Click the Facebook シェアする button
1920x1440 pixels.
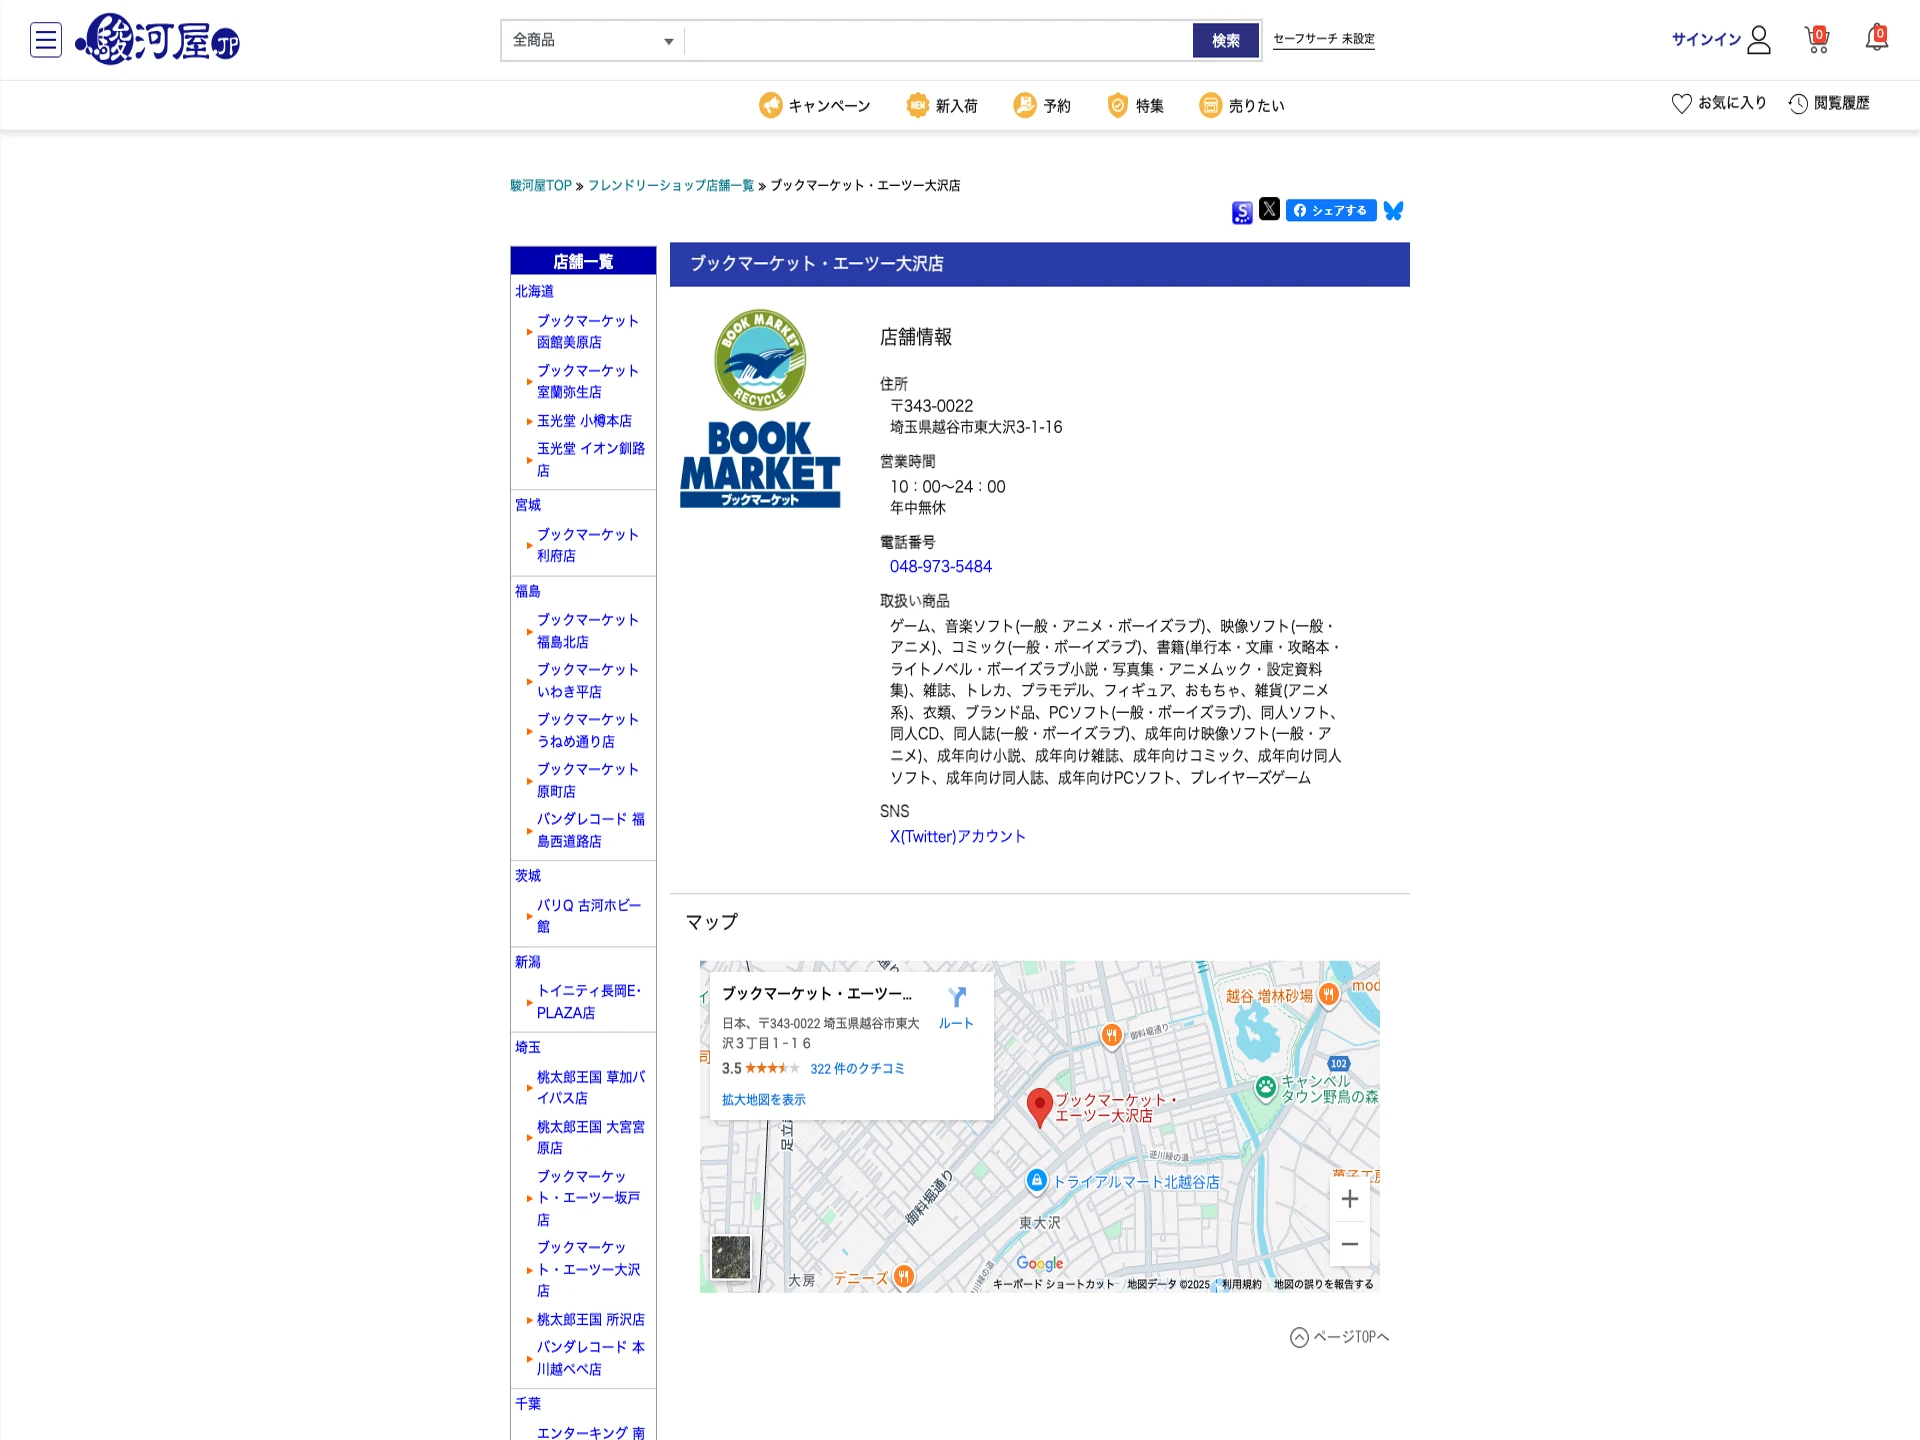(x=1331, y=210)
